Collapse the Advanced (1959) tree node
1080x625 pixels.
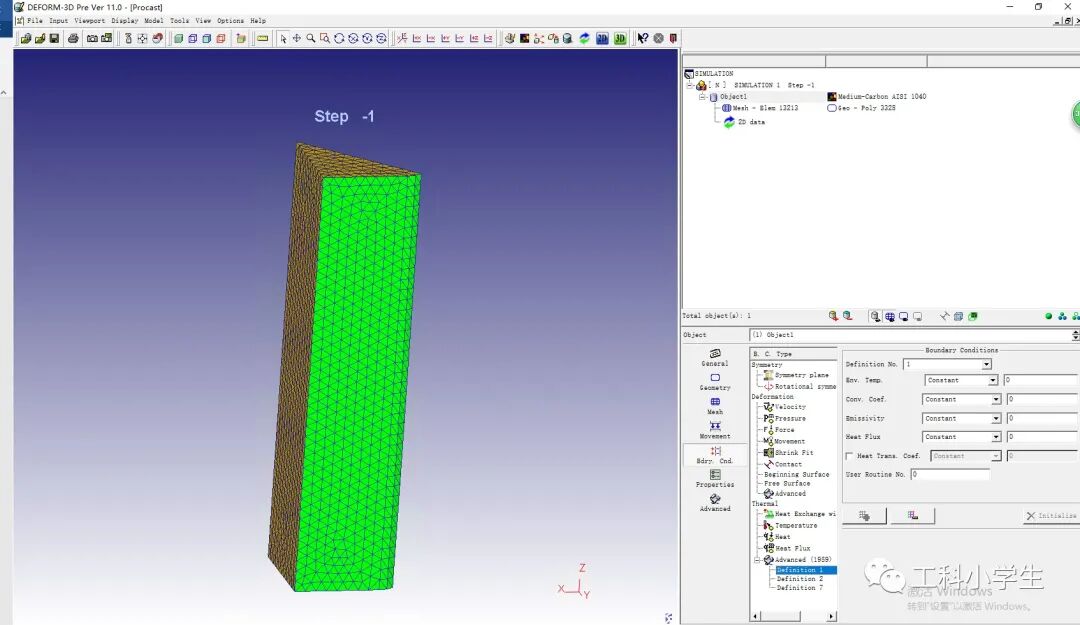click(x=757, y=560)
